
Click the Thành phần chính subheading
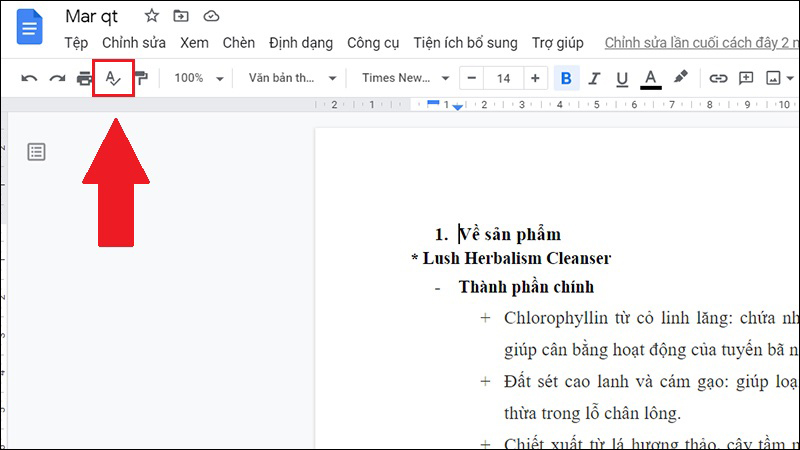click(x=526, y=287)
